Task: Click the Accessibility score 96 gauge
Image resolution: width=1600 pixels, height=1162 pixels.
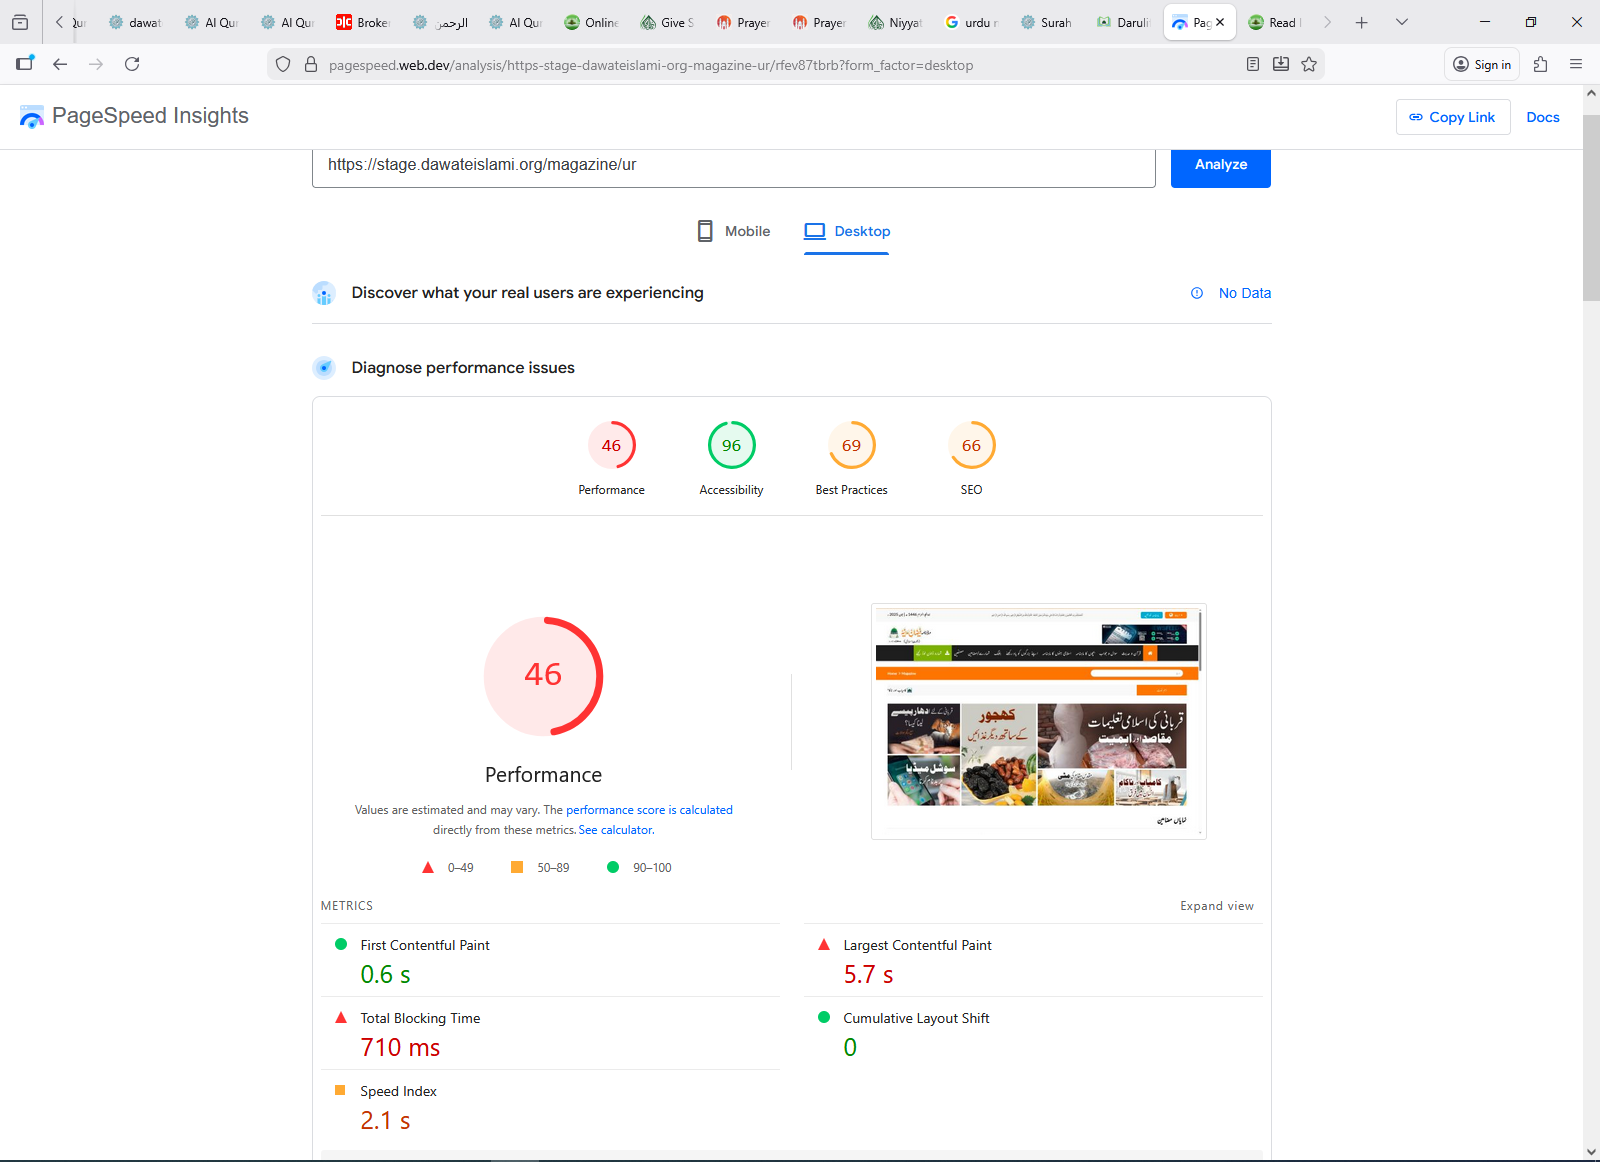Action: (731, 446)
